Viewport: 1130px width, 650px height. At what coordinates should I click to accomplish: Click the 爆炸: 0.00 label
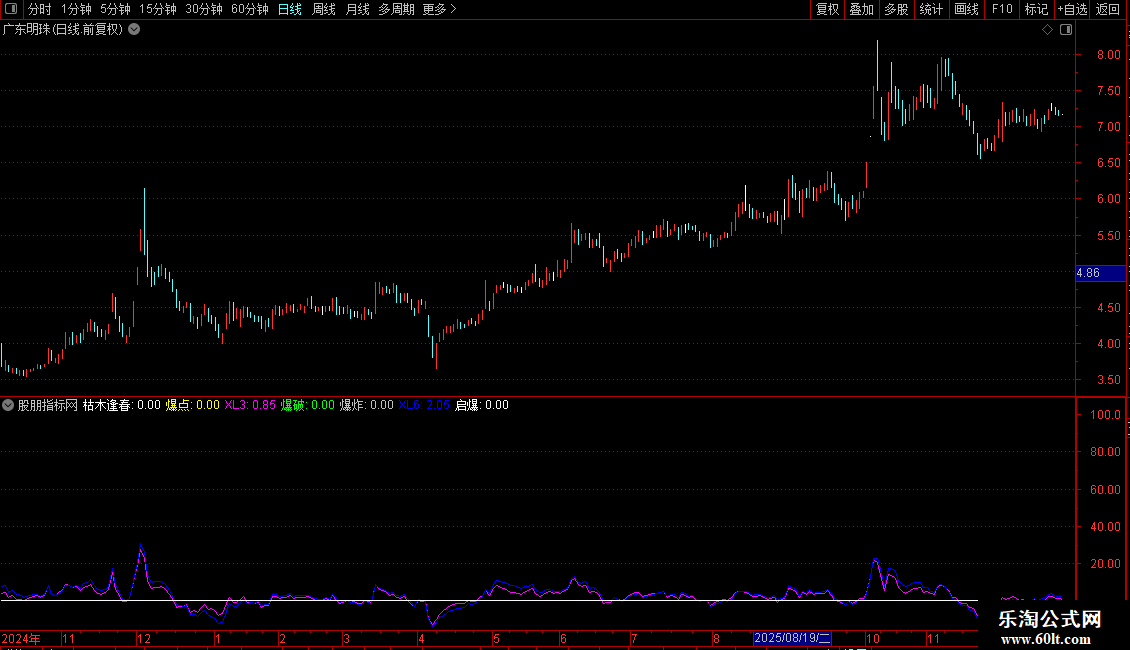point(367,405)
